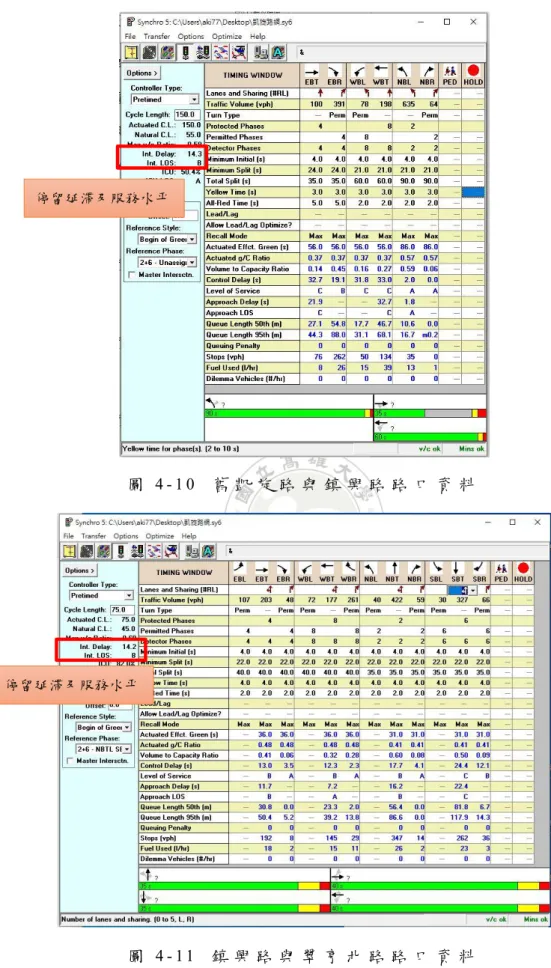Click Queue Length 95th value '117.9'

(460, 817)
